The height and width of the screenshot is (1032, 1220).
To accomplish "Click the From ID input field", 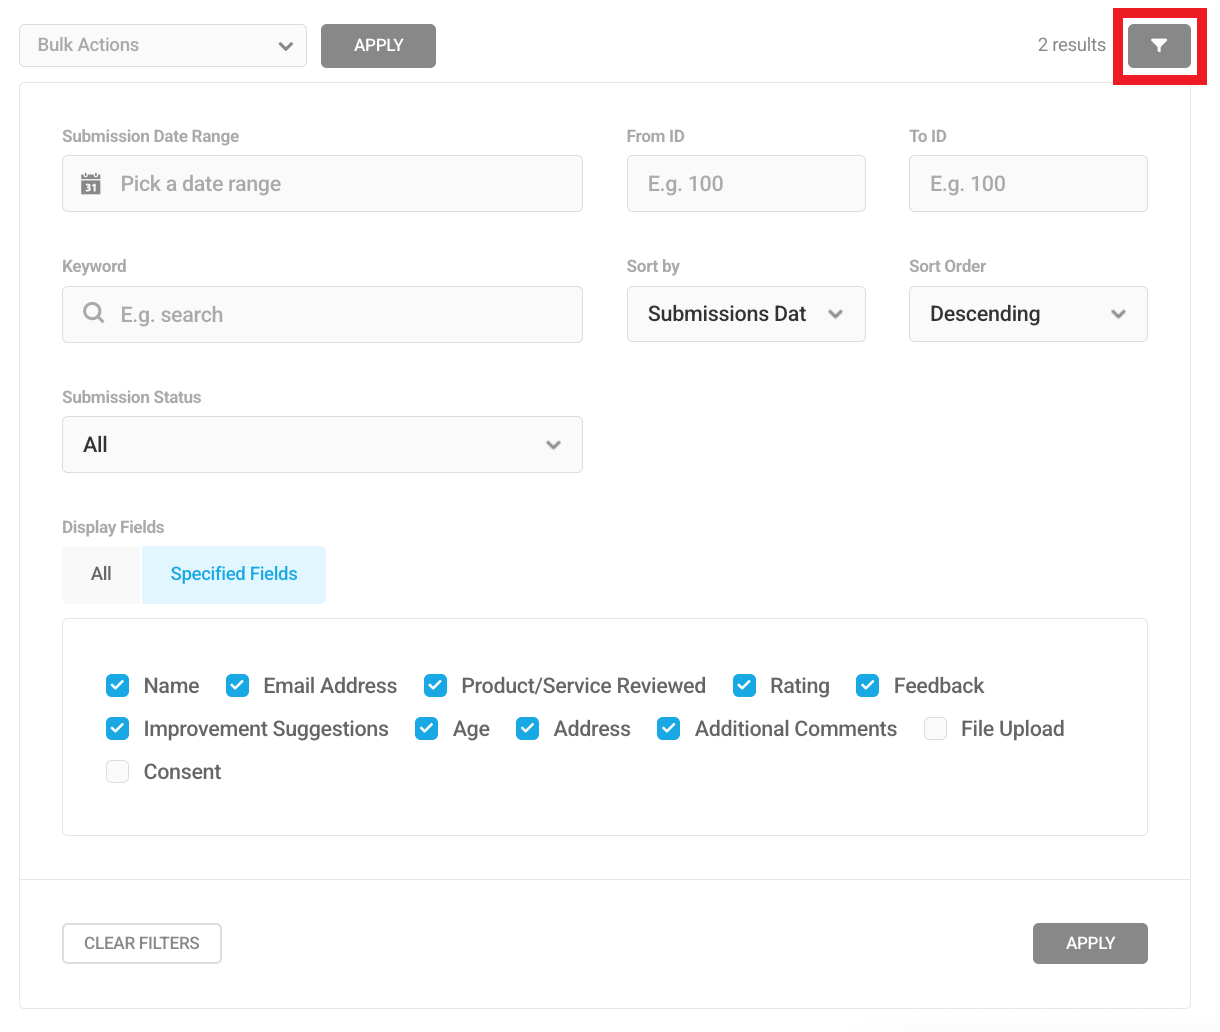I will point(745,184).
